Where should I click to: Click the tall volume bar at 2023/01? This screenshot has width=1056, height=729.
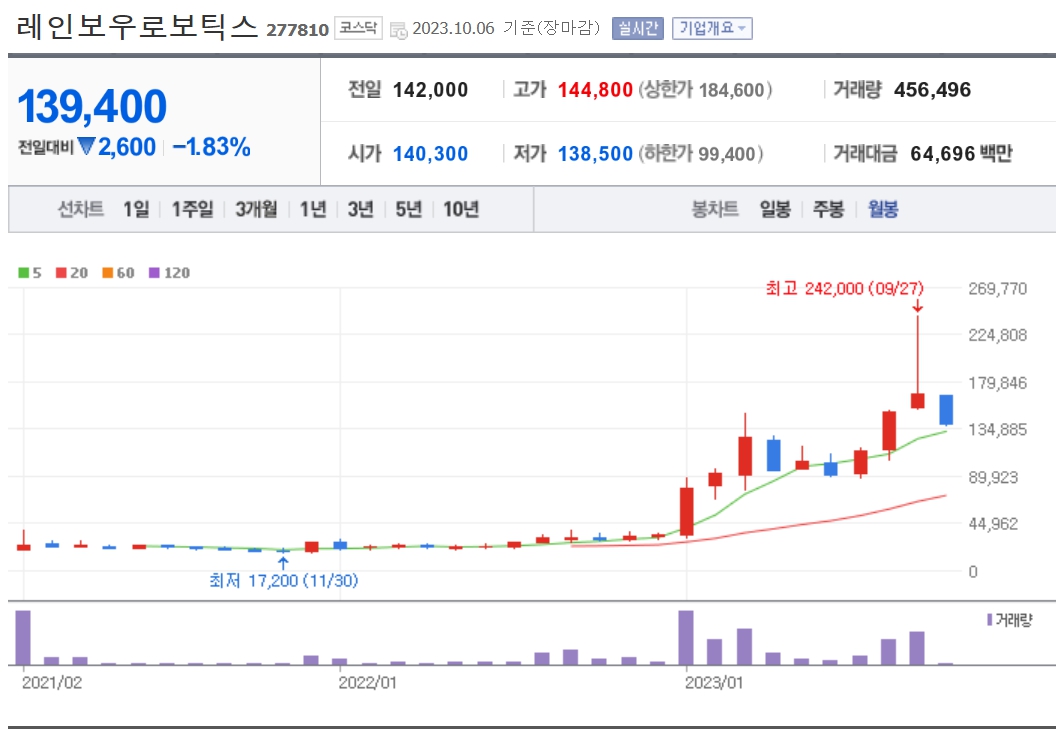(686, 637)
